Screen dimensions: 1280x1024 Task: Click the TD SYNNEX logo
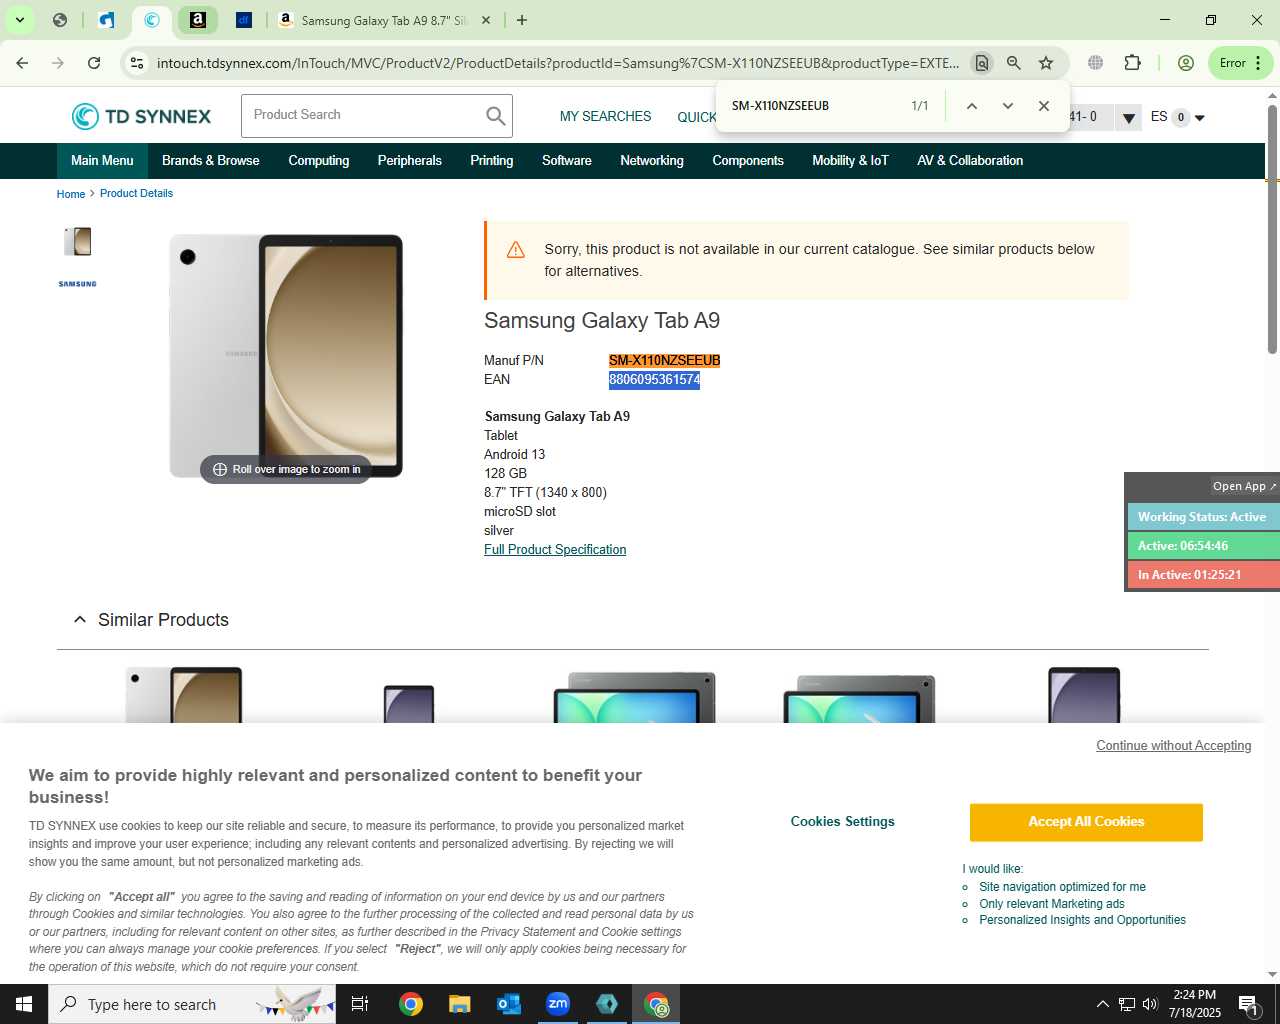[141, 116]
